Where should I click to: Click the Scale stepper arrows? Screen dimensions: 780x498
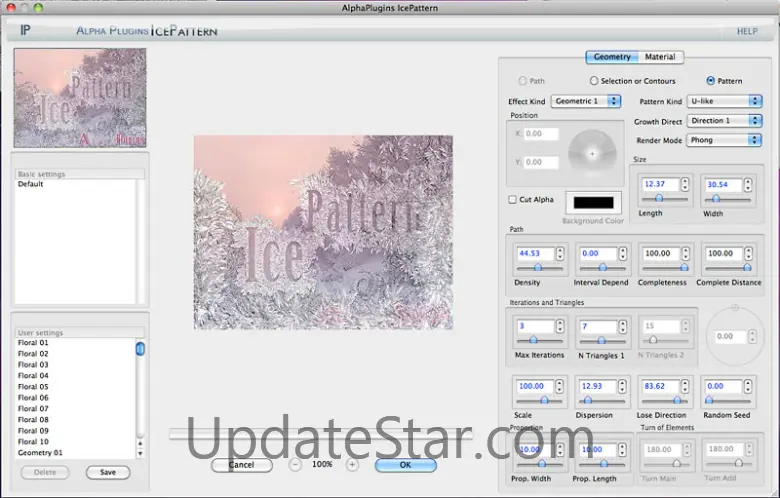click(x=560, y=387)
